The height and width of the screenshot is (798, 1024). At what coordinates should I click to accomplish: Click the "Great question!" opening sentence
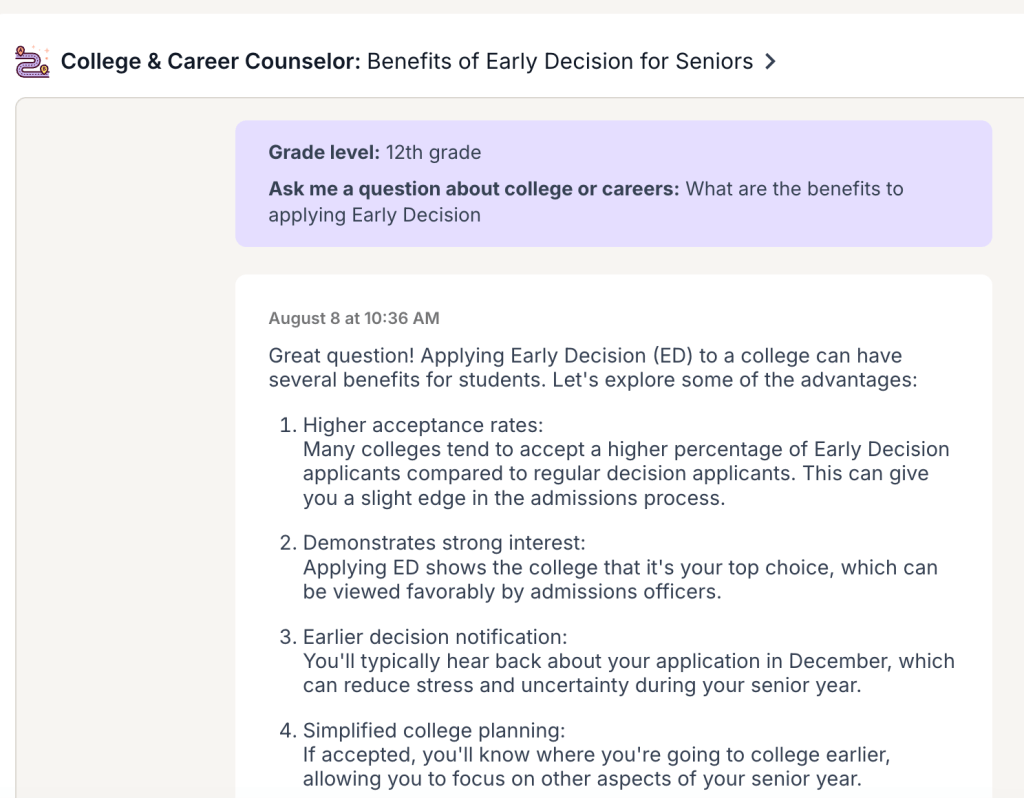[x=341, y=356]
